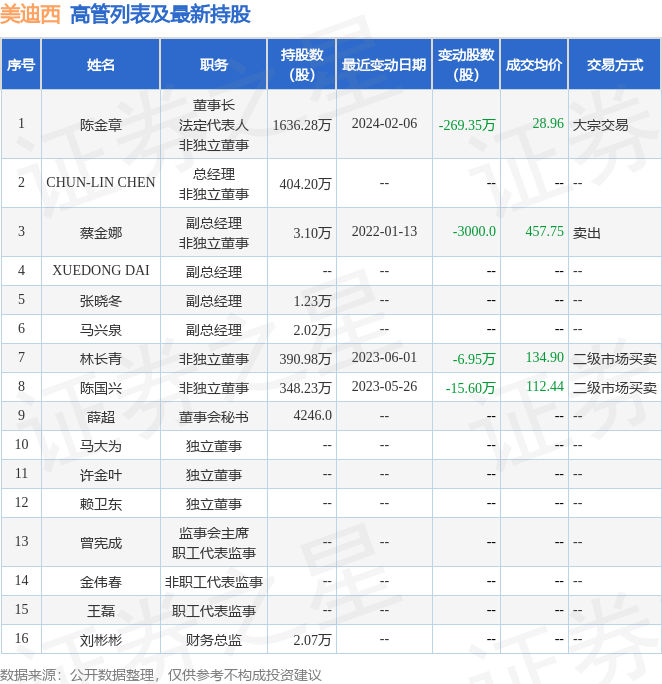Select the name 蔡金娜
Screen dimensions: 662x684
coord(101,233)
